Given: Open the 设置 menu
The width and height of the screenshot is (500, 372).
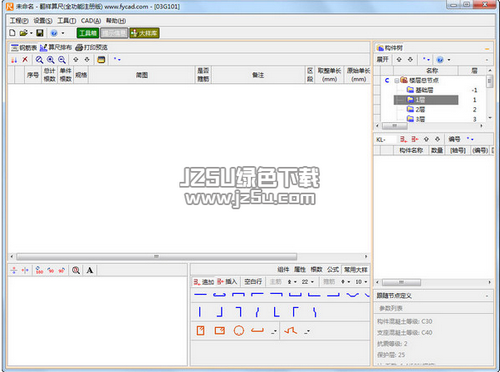Looking at the screenshot, I should pos(43,21).
